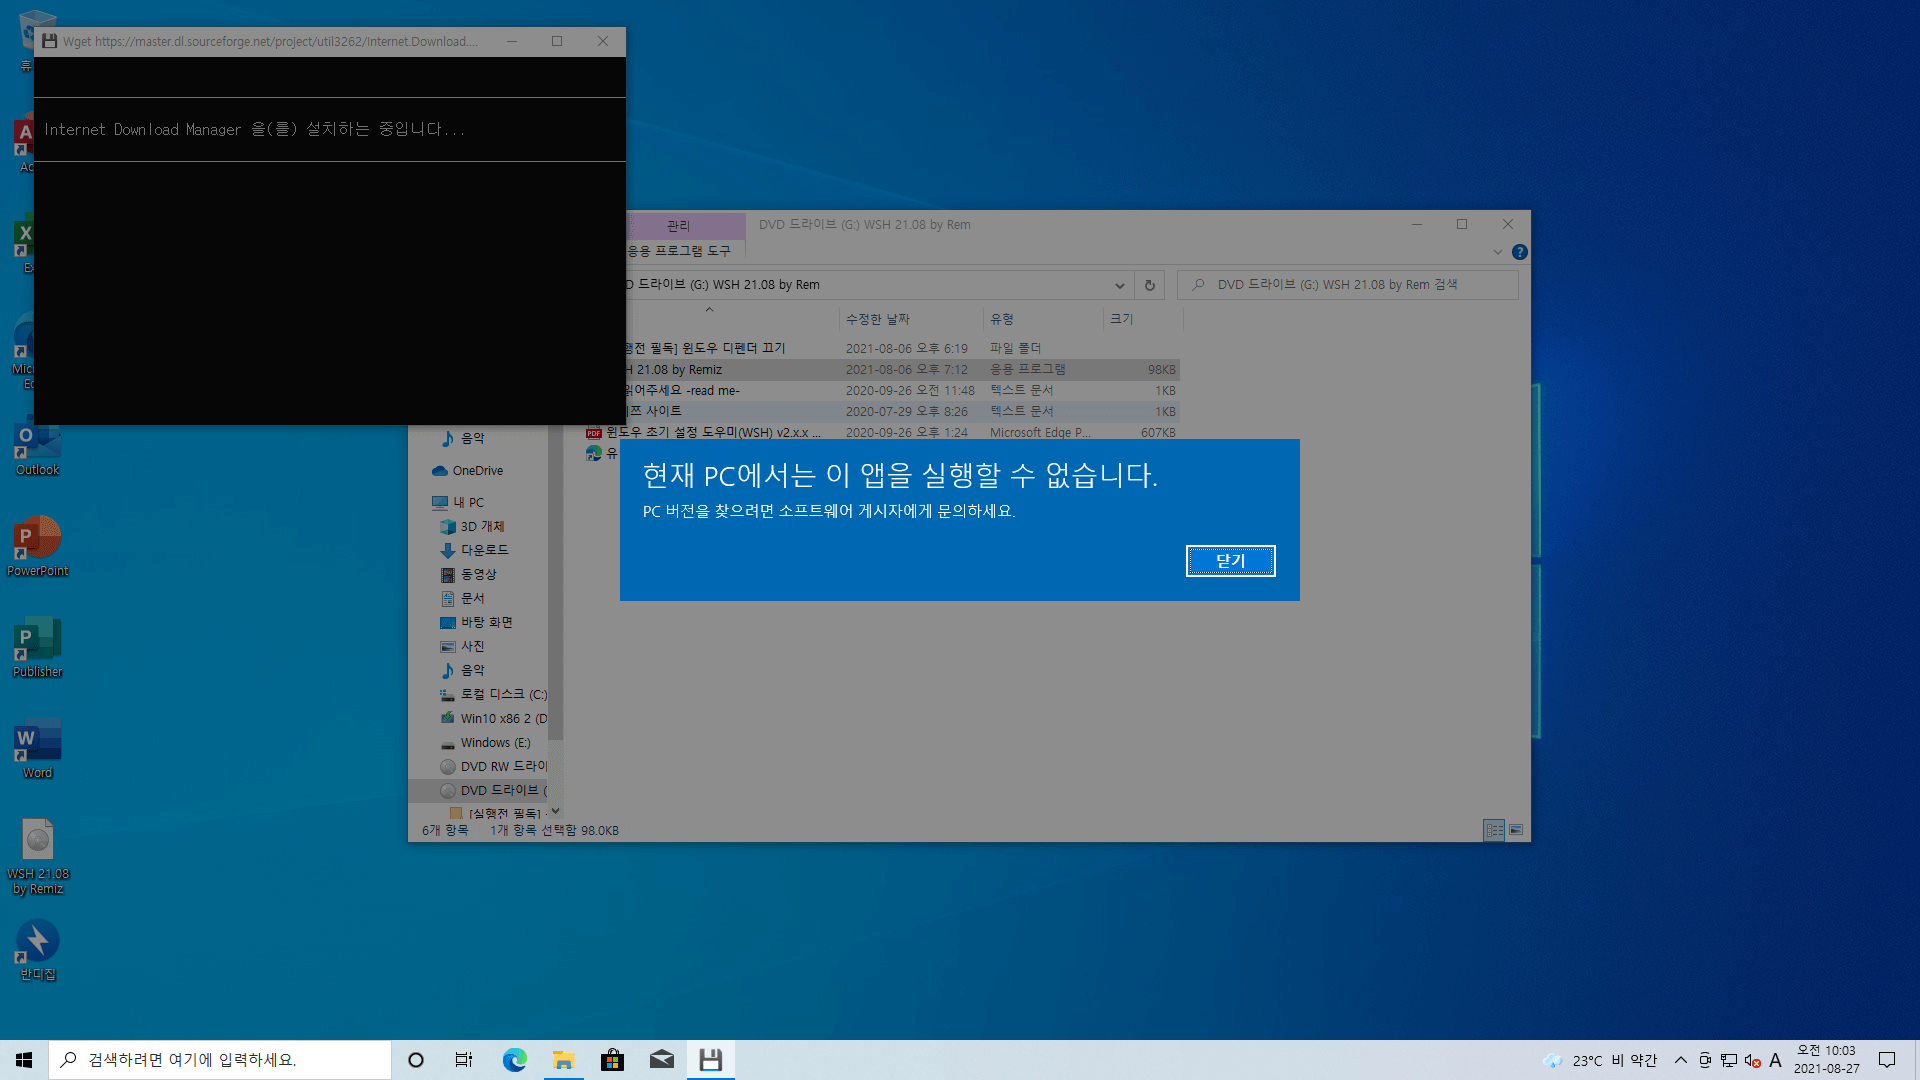
Task: Refresh the DVD drive folder view
Action: [x=1149, y=285]
